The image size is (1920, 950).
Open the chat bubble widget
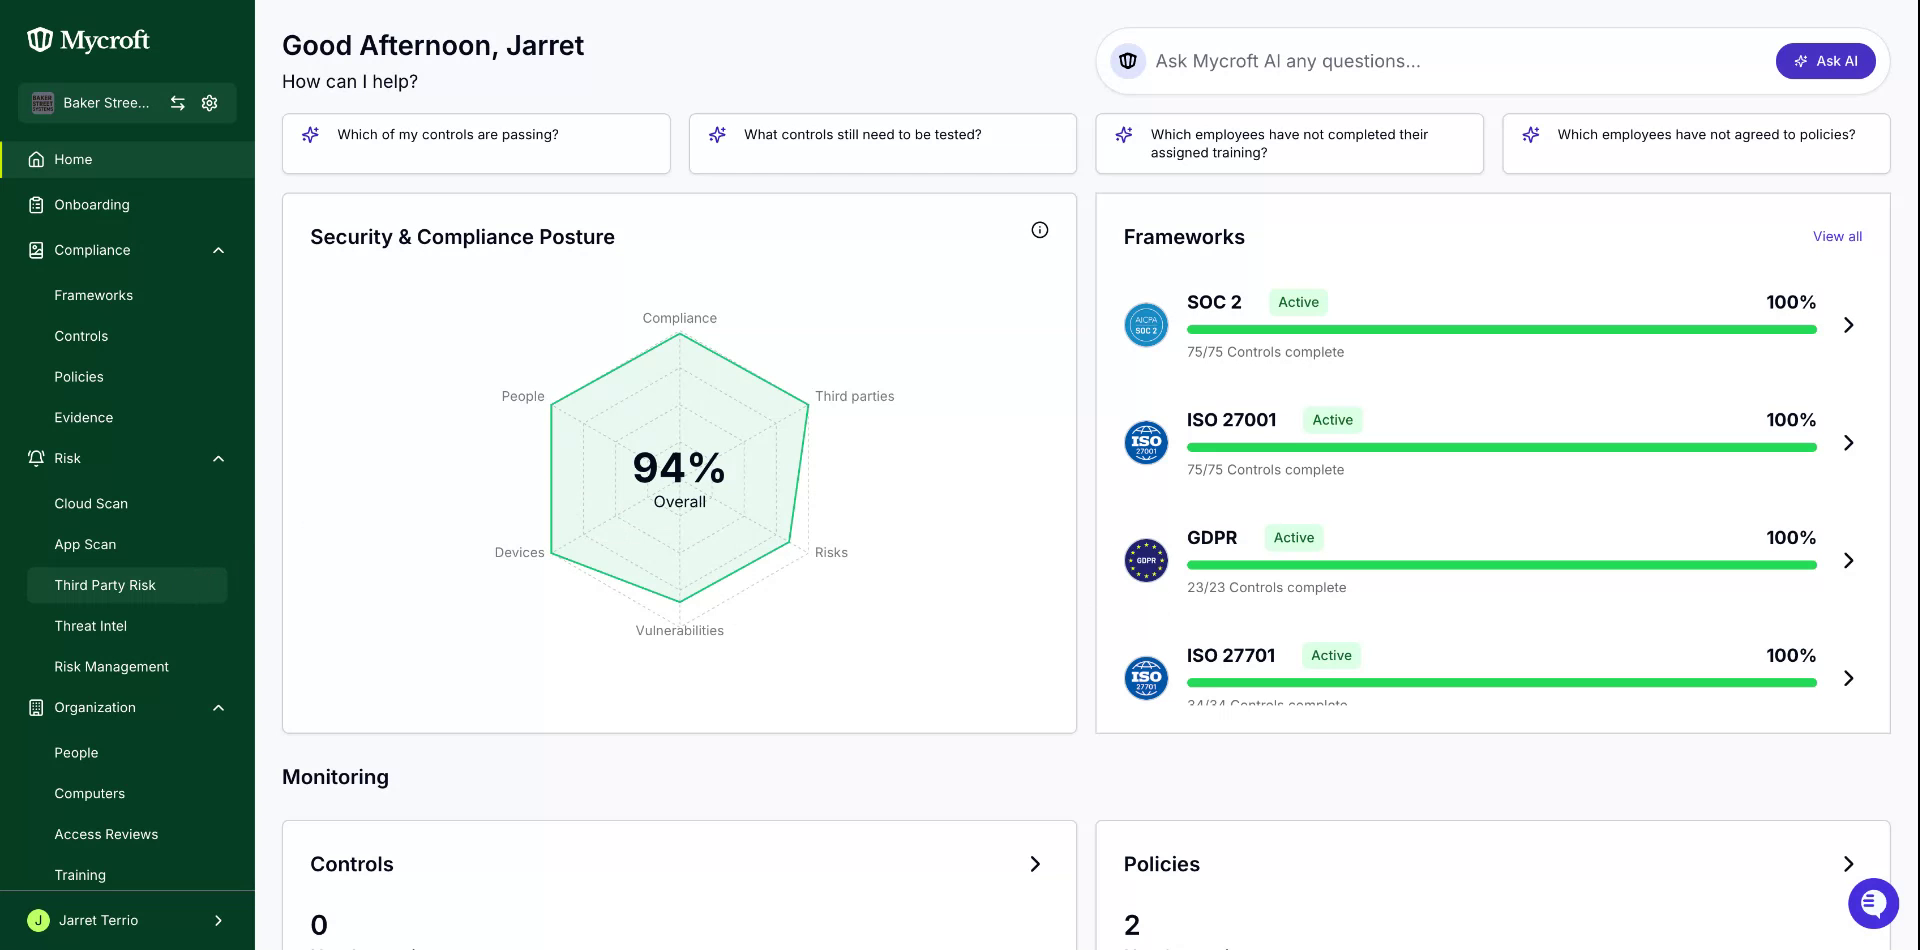click(1873, 903)
